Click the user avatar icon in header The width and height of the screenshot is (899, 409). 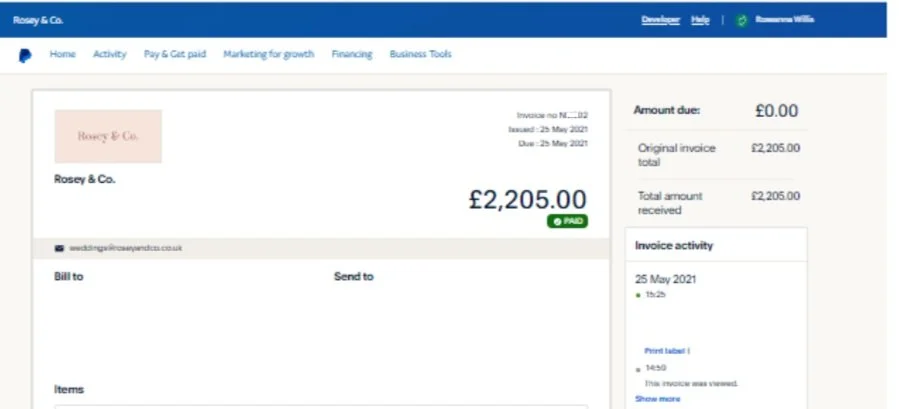tap(742, 20)
